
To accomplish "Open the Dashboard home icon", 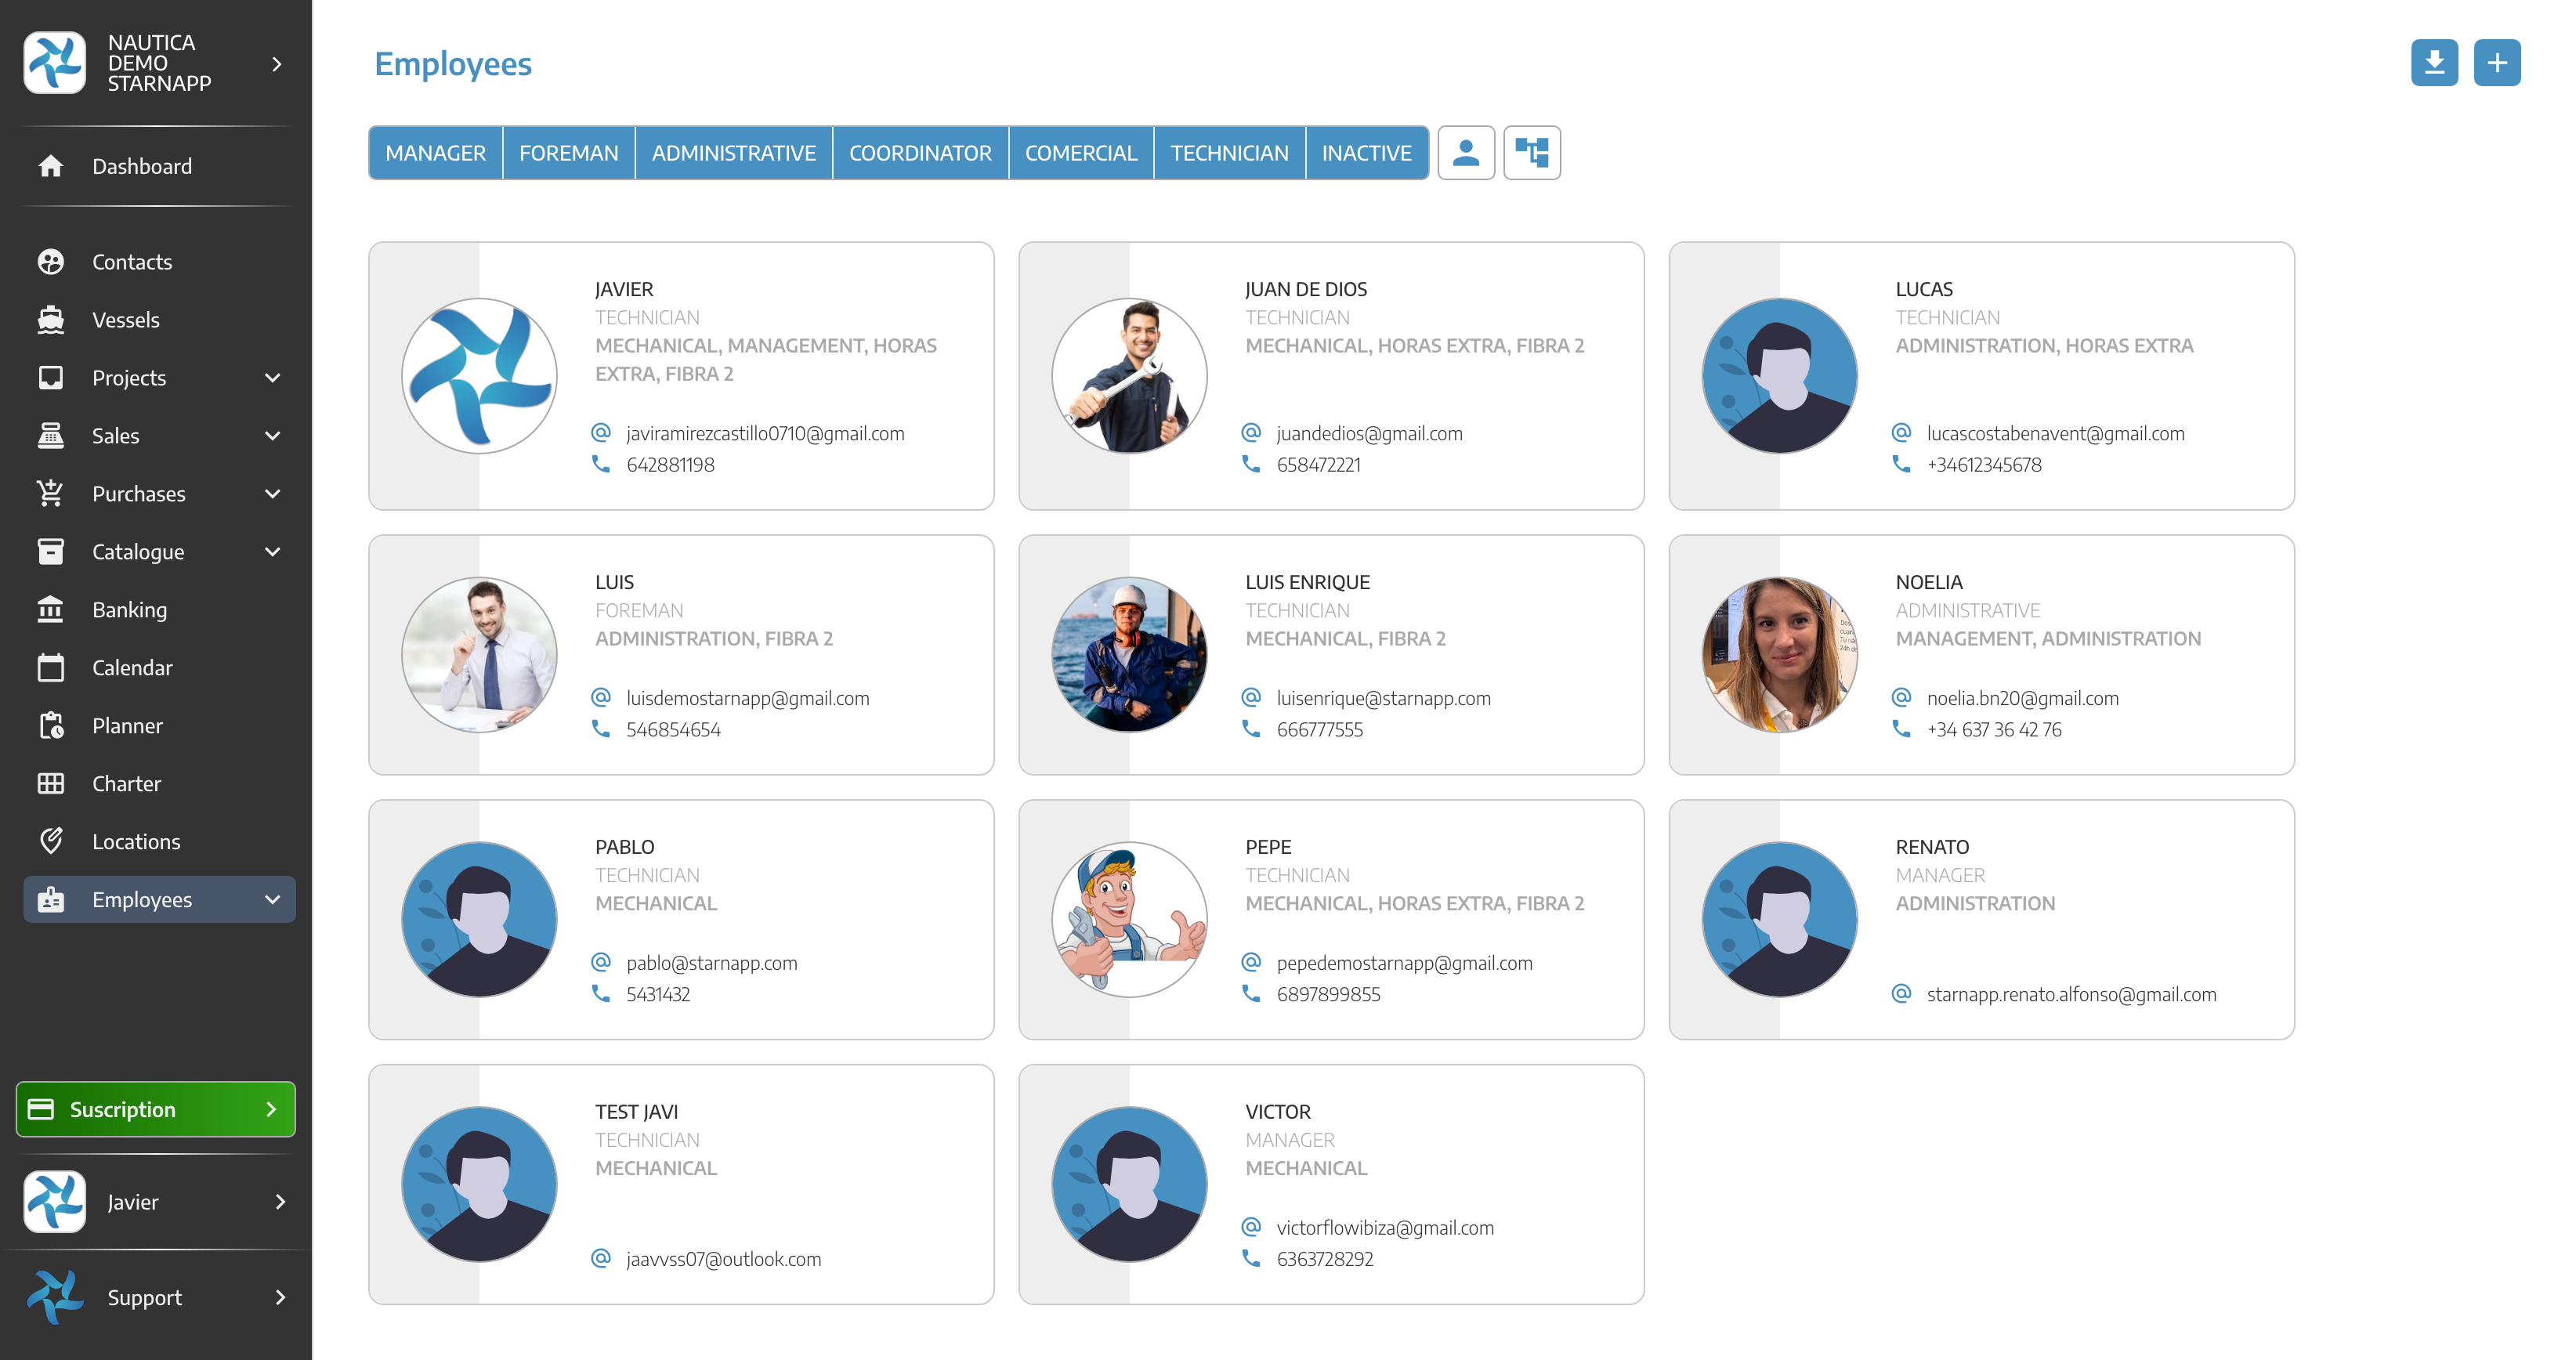I will click(51, 166).
